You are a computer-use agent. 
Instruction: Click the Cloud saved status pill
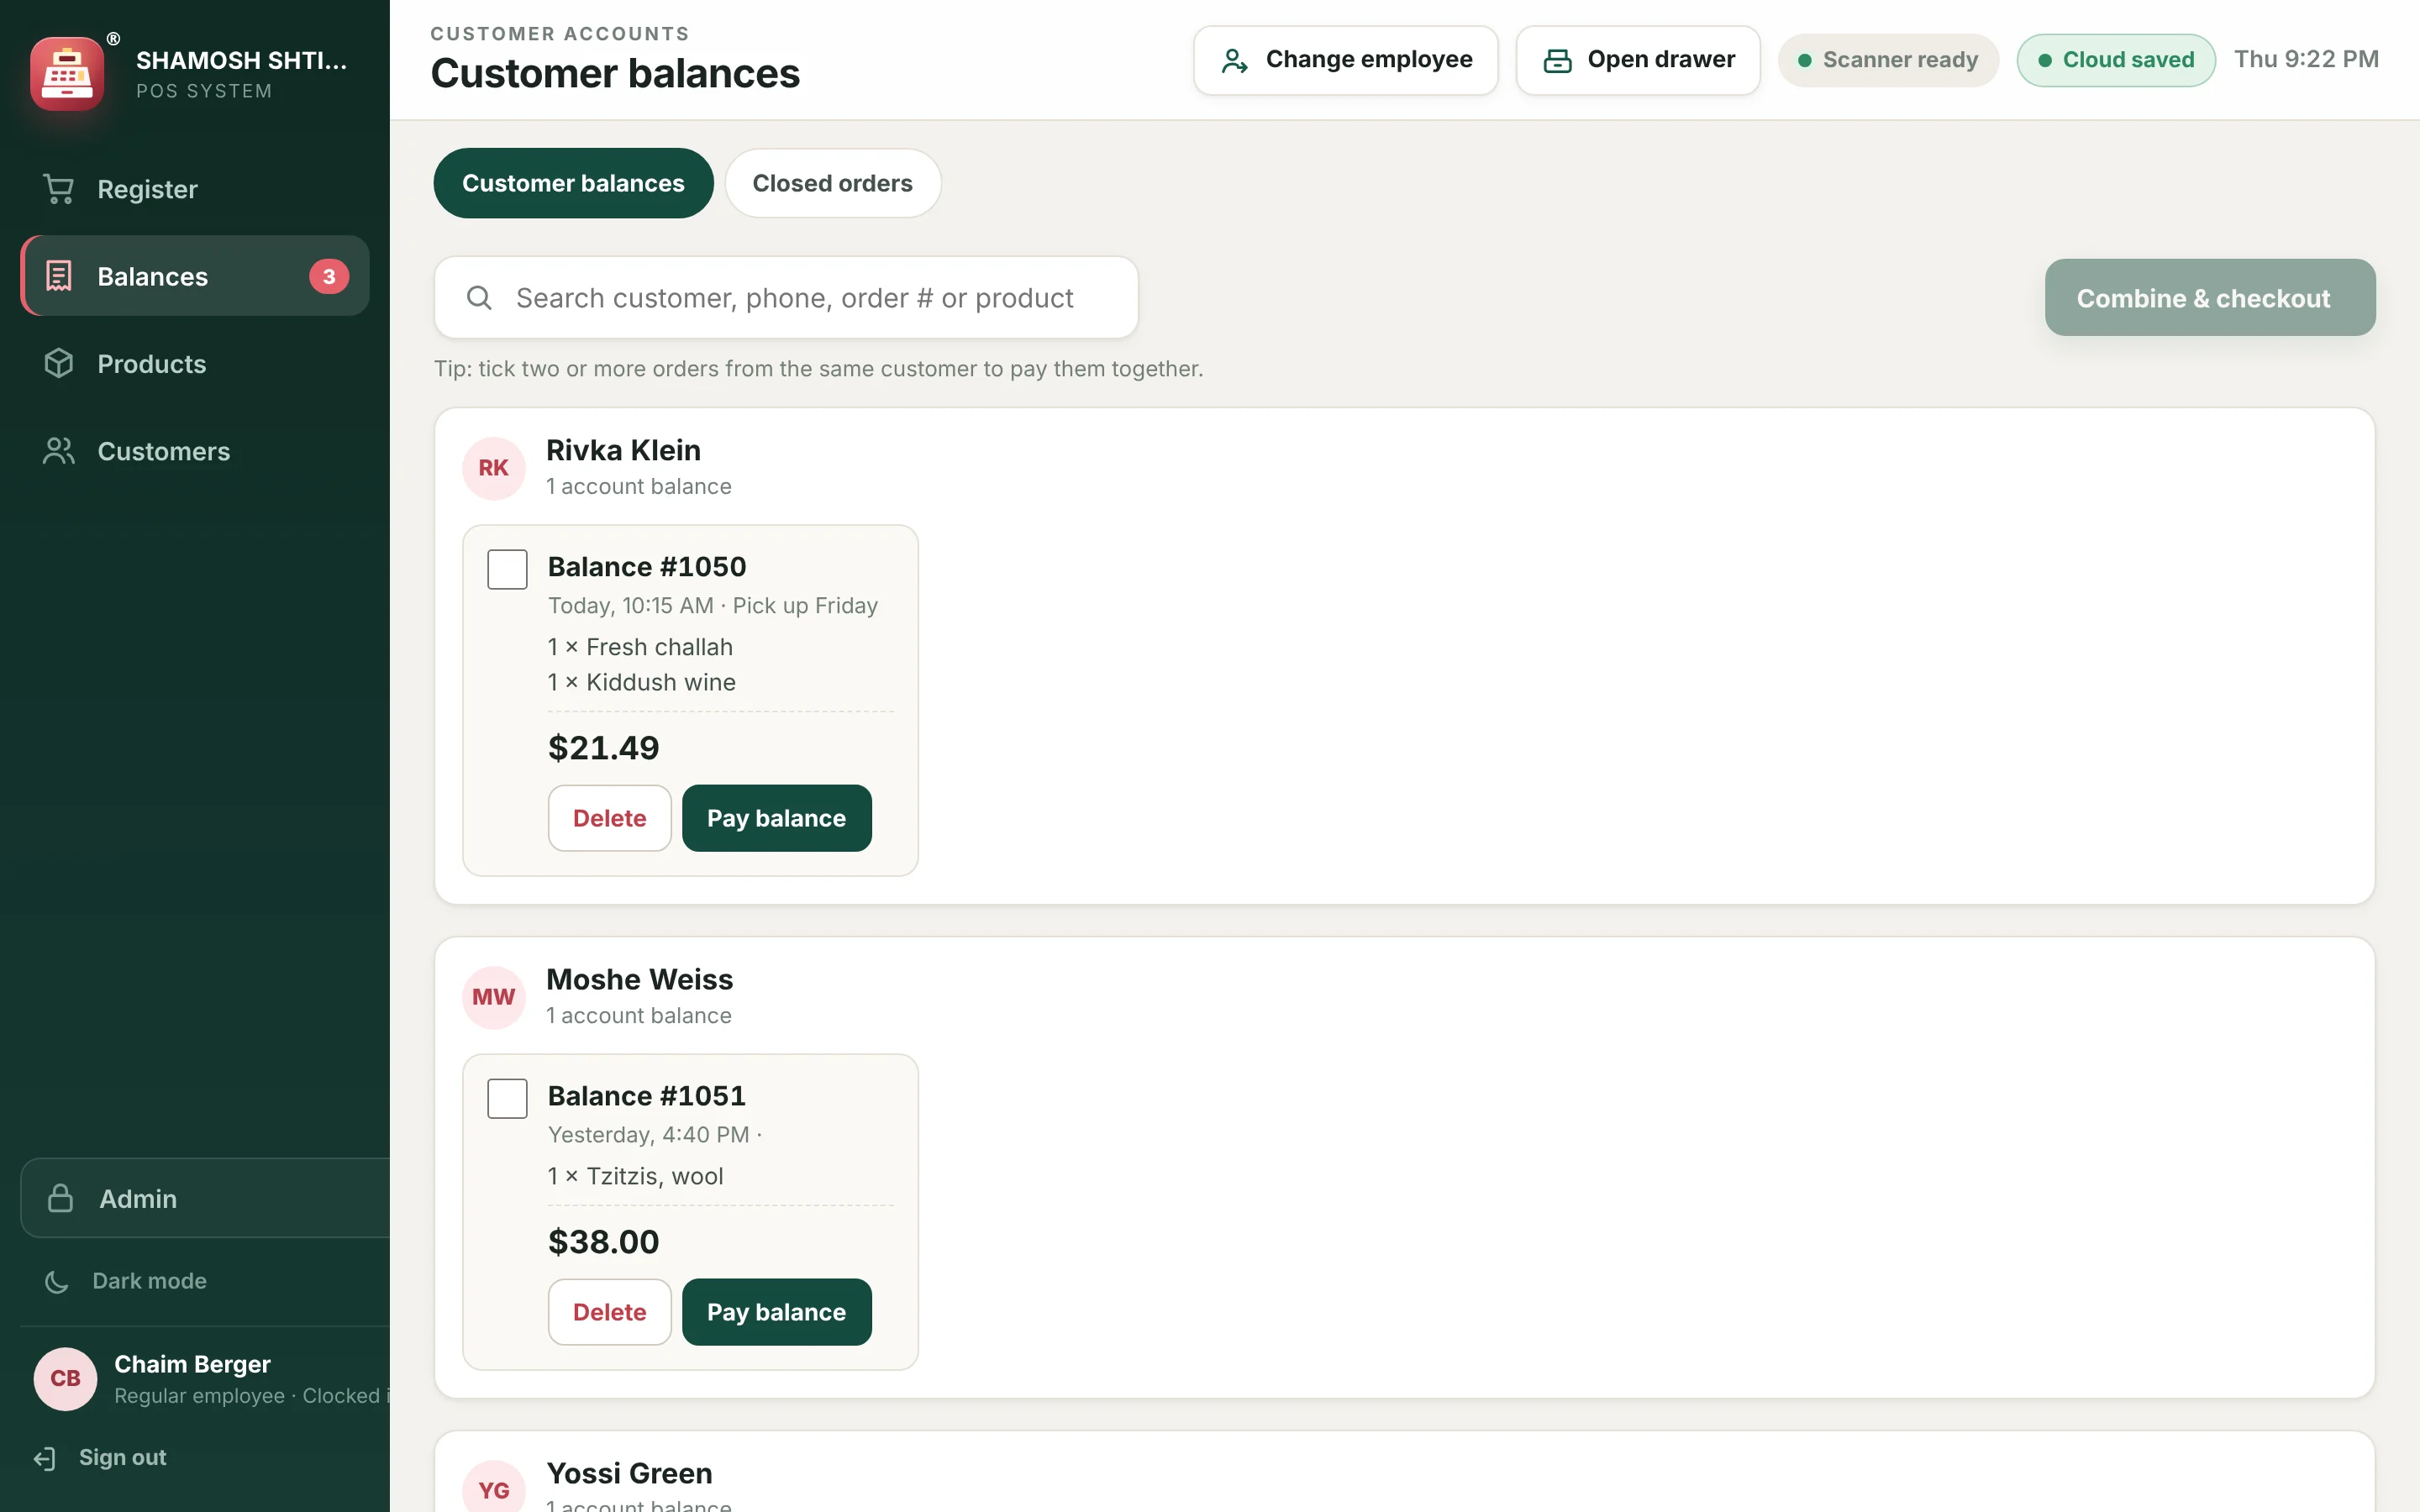point(2116,60)
